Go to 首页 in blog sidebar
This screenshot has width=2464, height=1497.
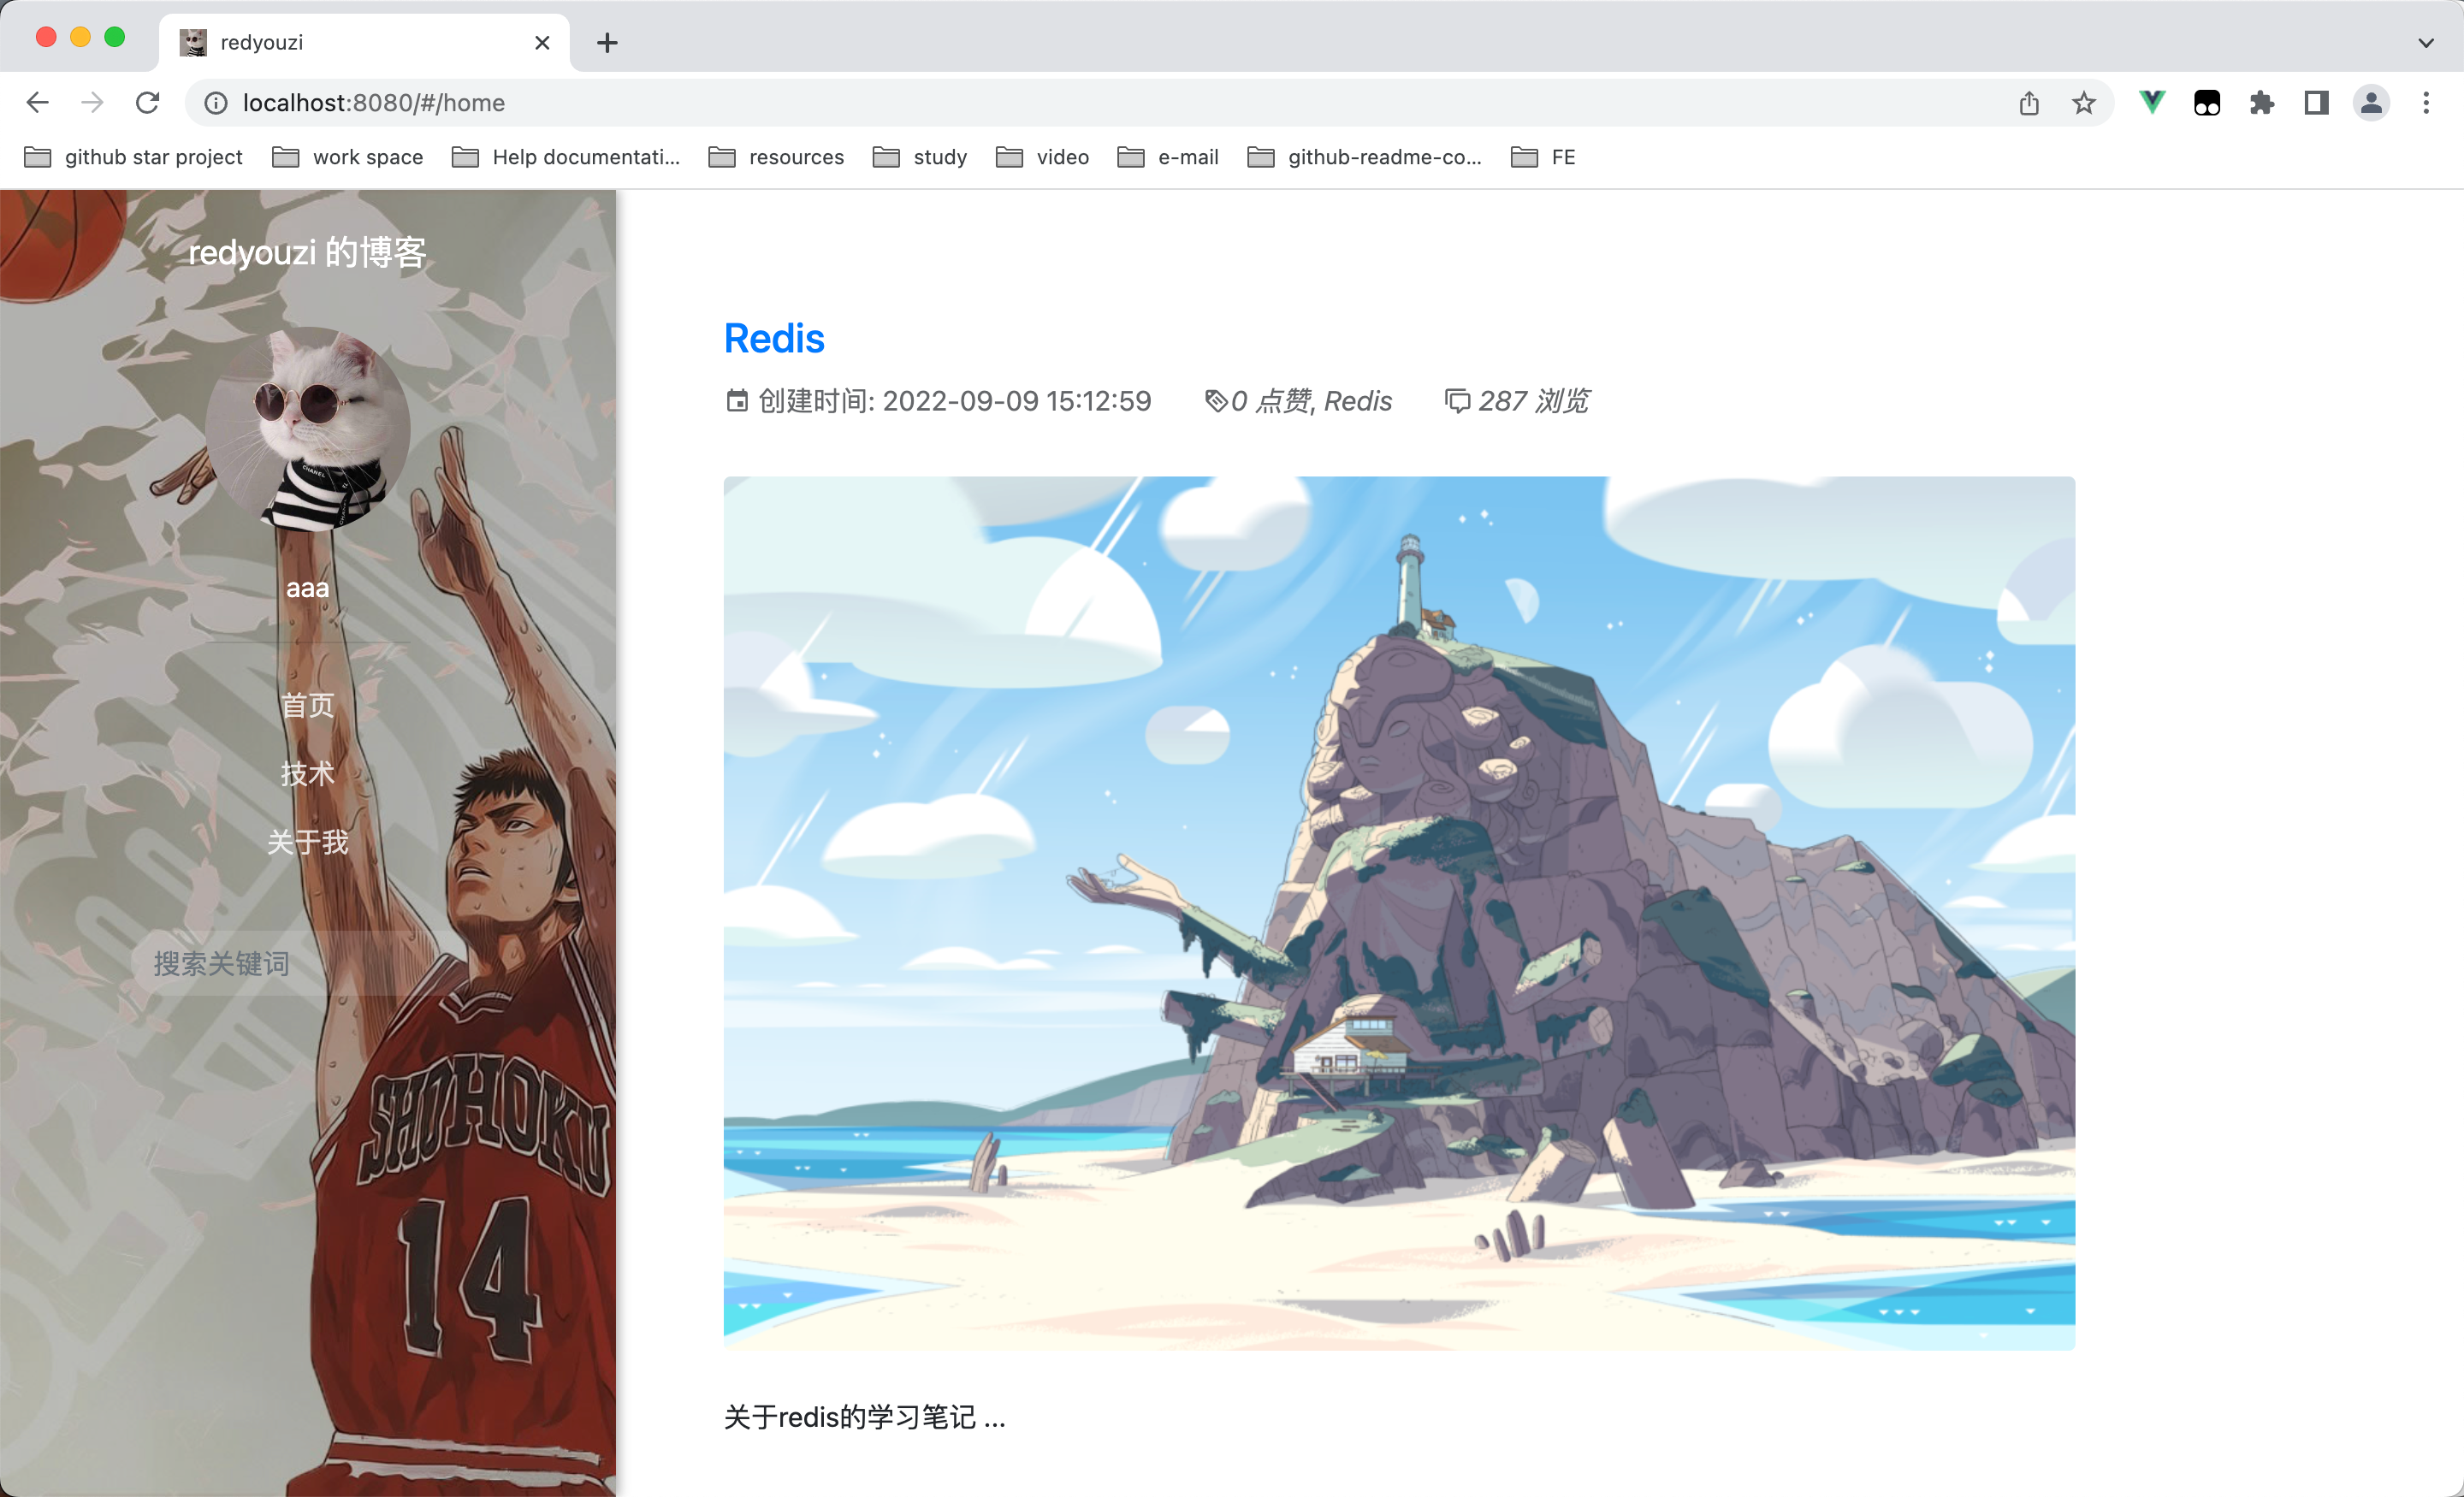(x=307, y=705)
